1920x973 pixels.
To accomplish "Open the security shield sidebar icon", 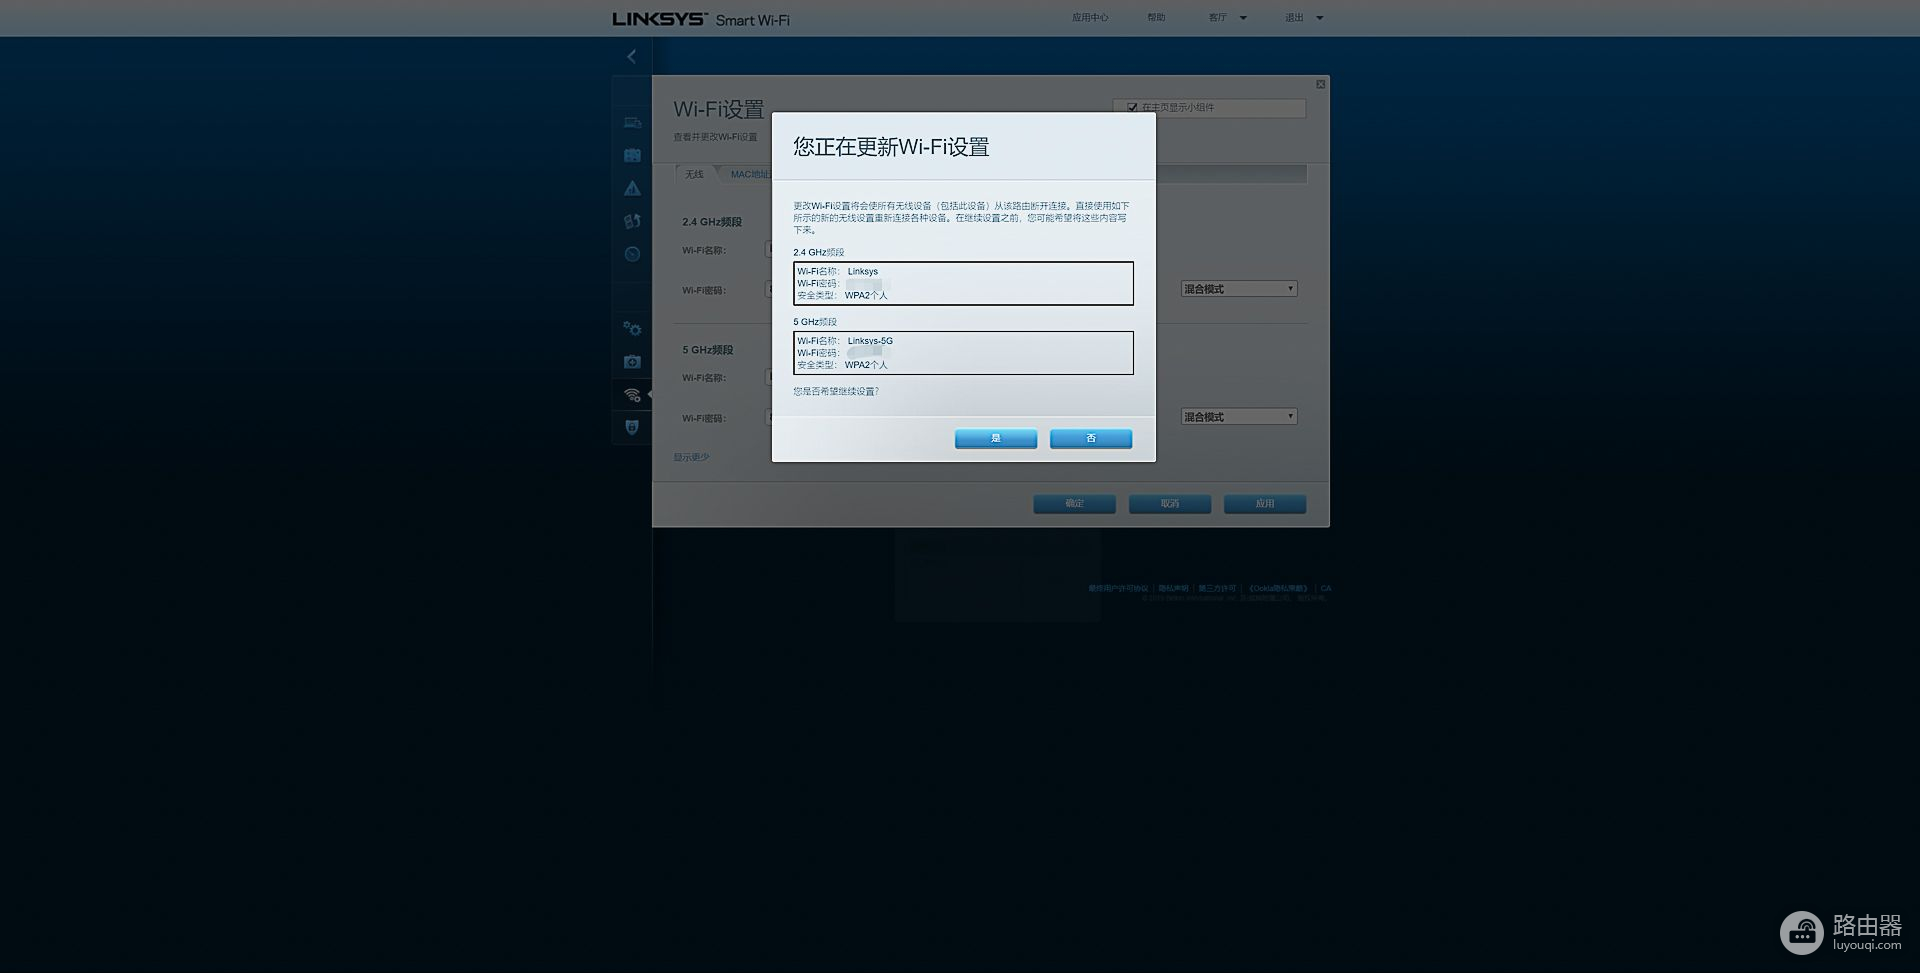I will tap(632, 427).
